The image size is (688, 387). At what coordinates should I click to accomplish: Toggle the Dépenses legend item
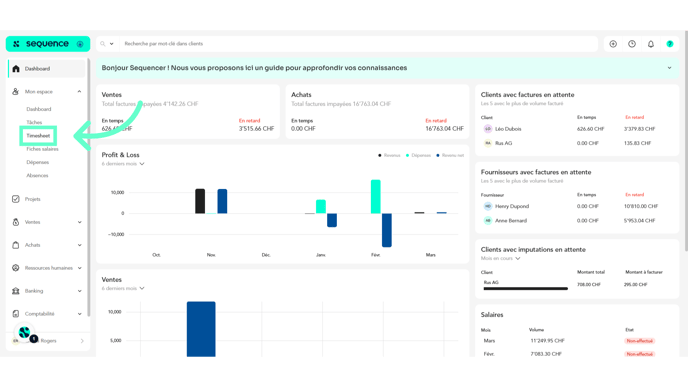(x=418, y=155)
